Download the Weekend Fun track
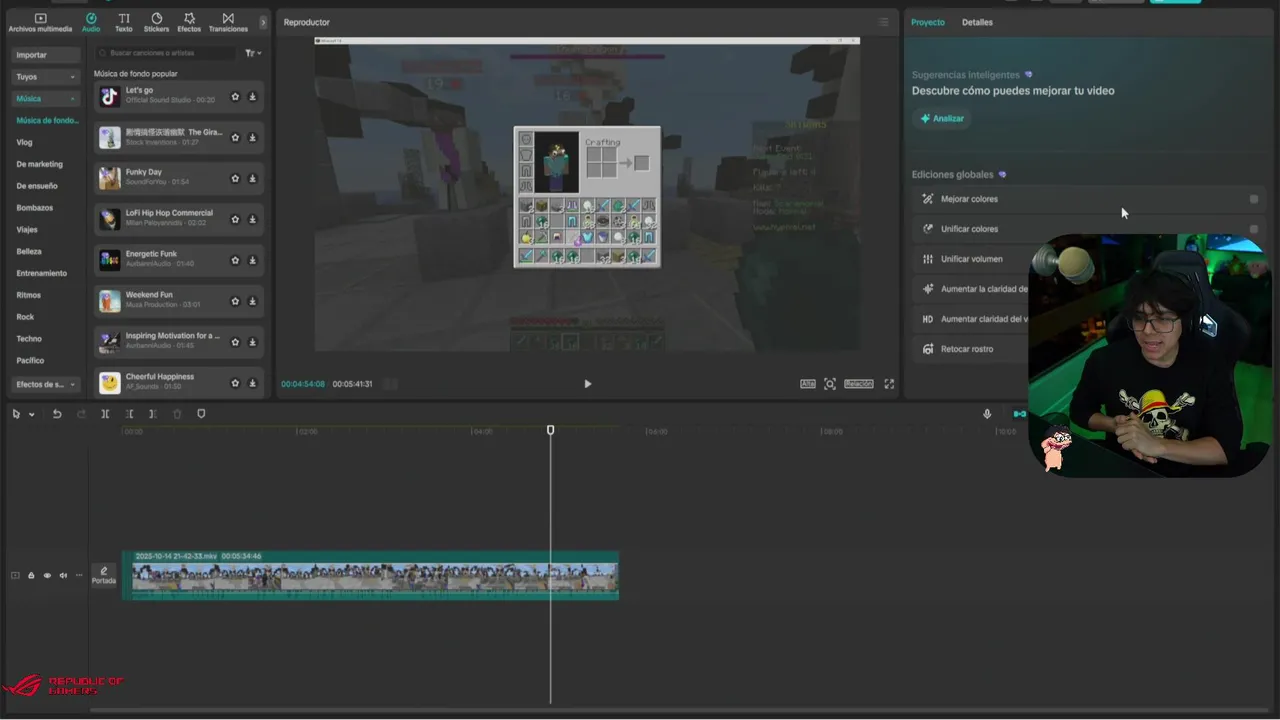 [252, 301]
